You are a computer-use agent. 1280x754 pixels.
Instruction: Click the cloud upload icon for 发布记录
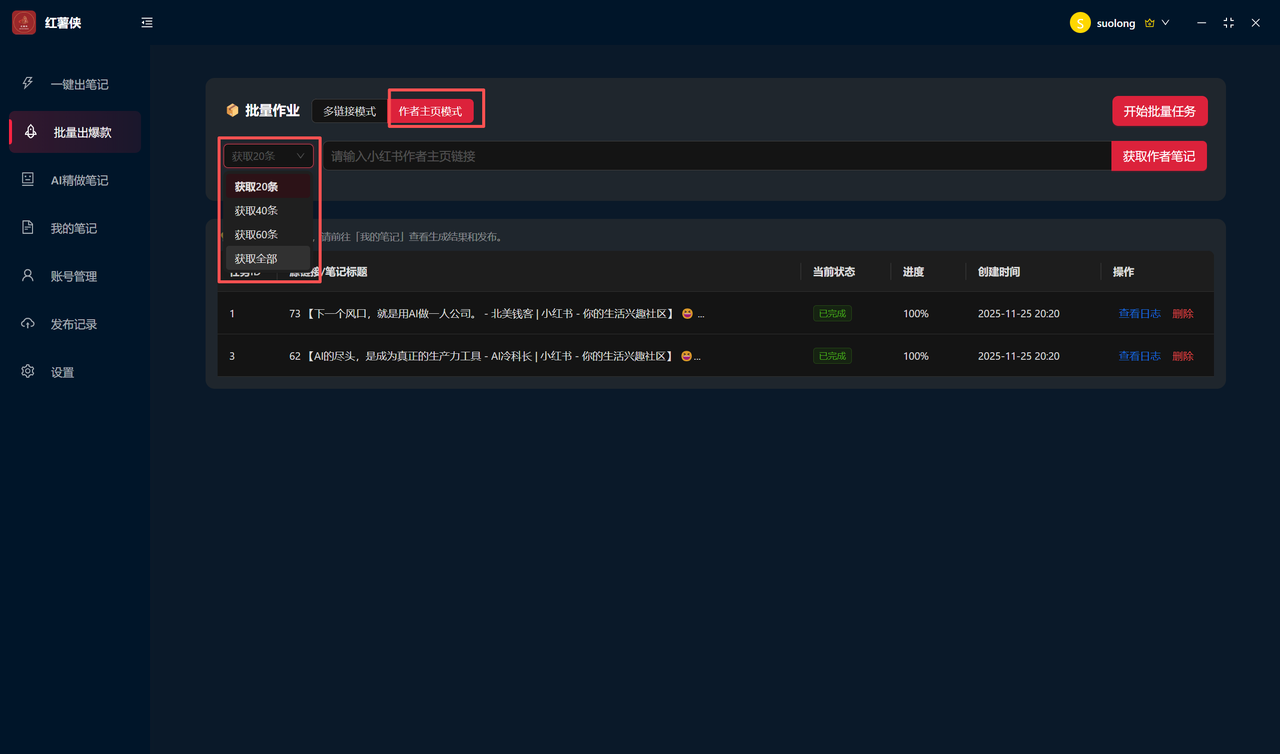[x=28, y=324]
